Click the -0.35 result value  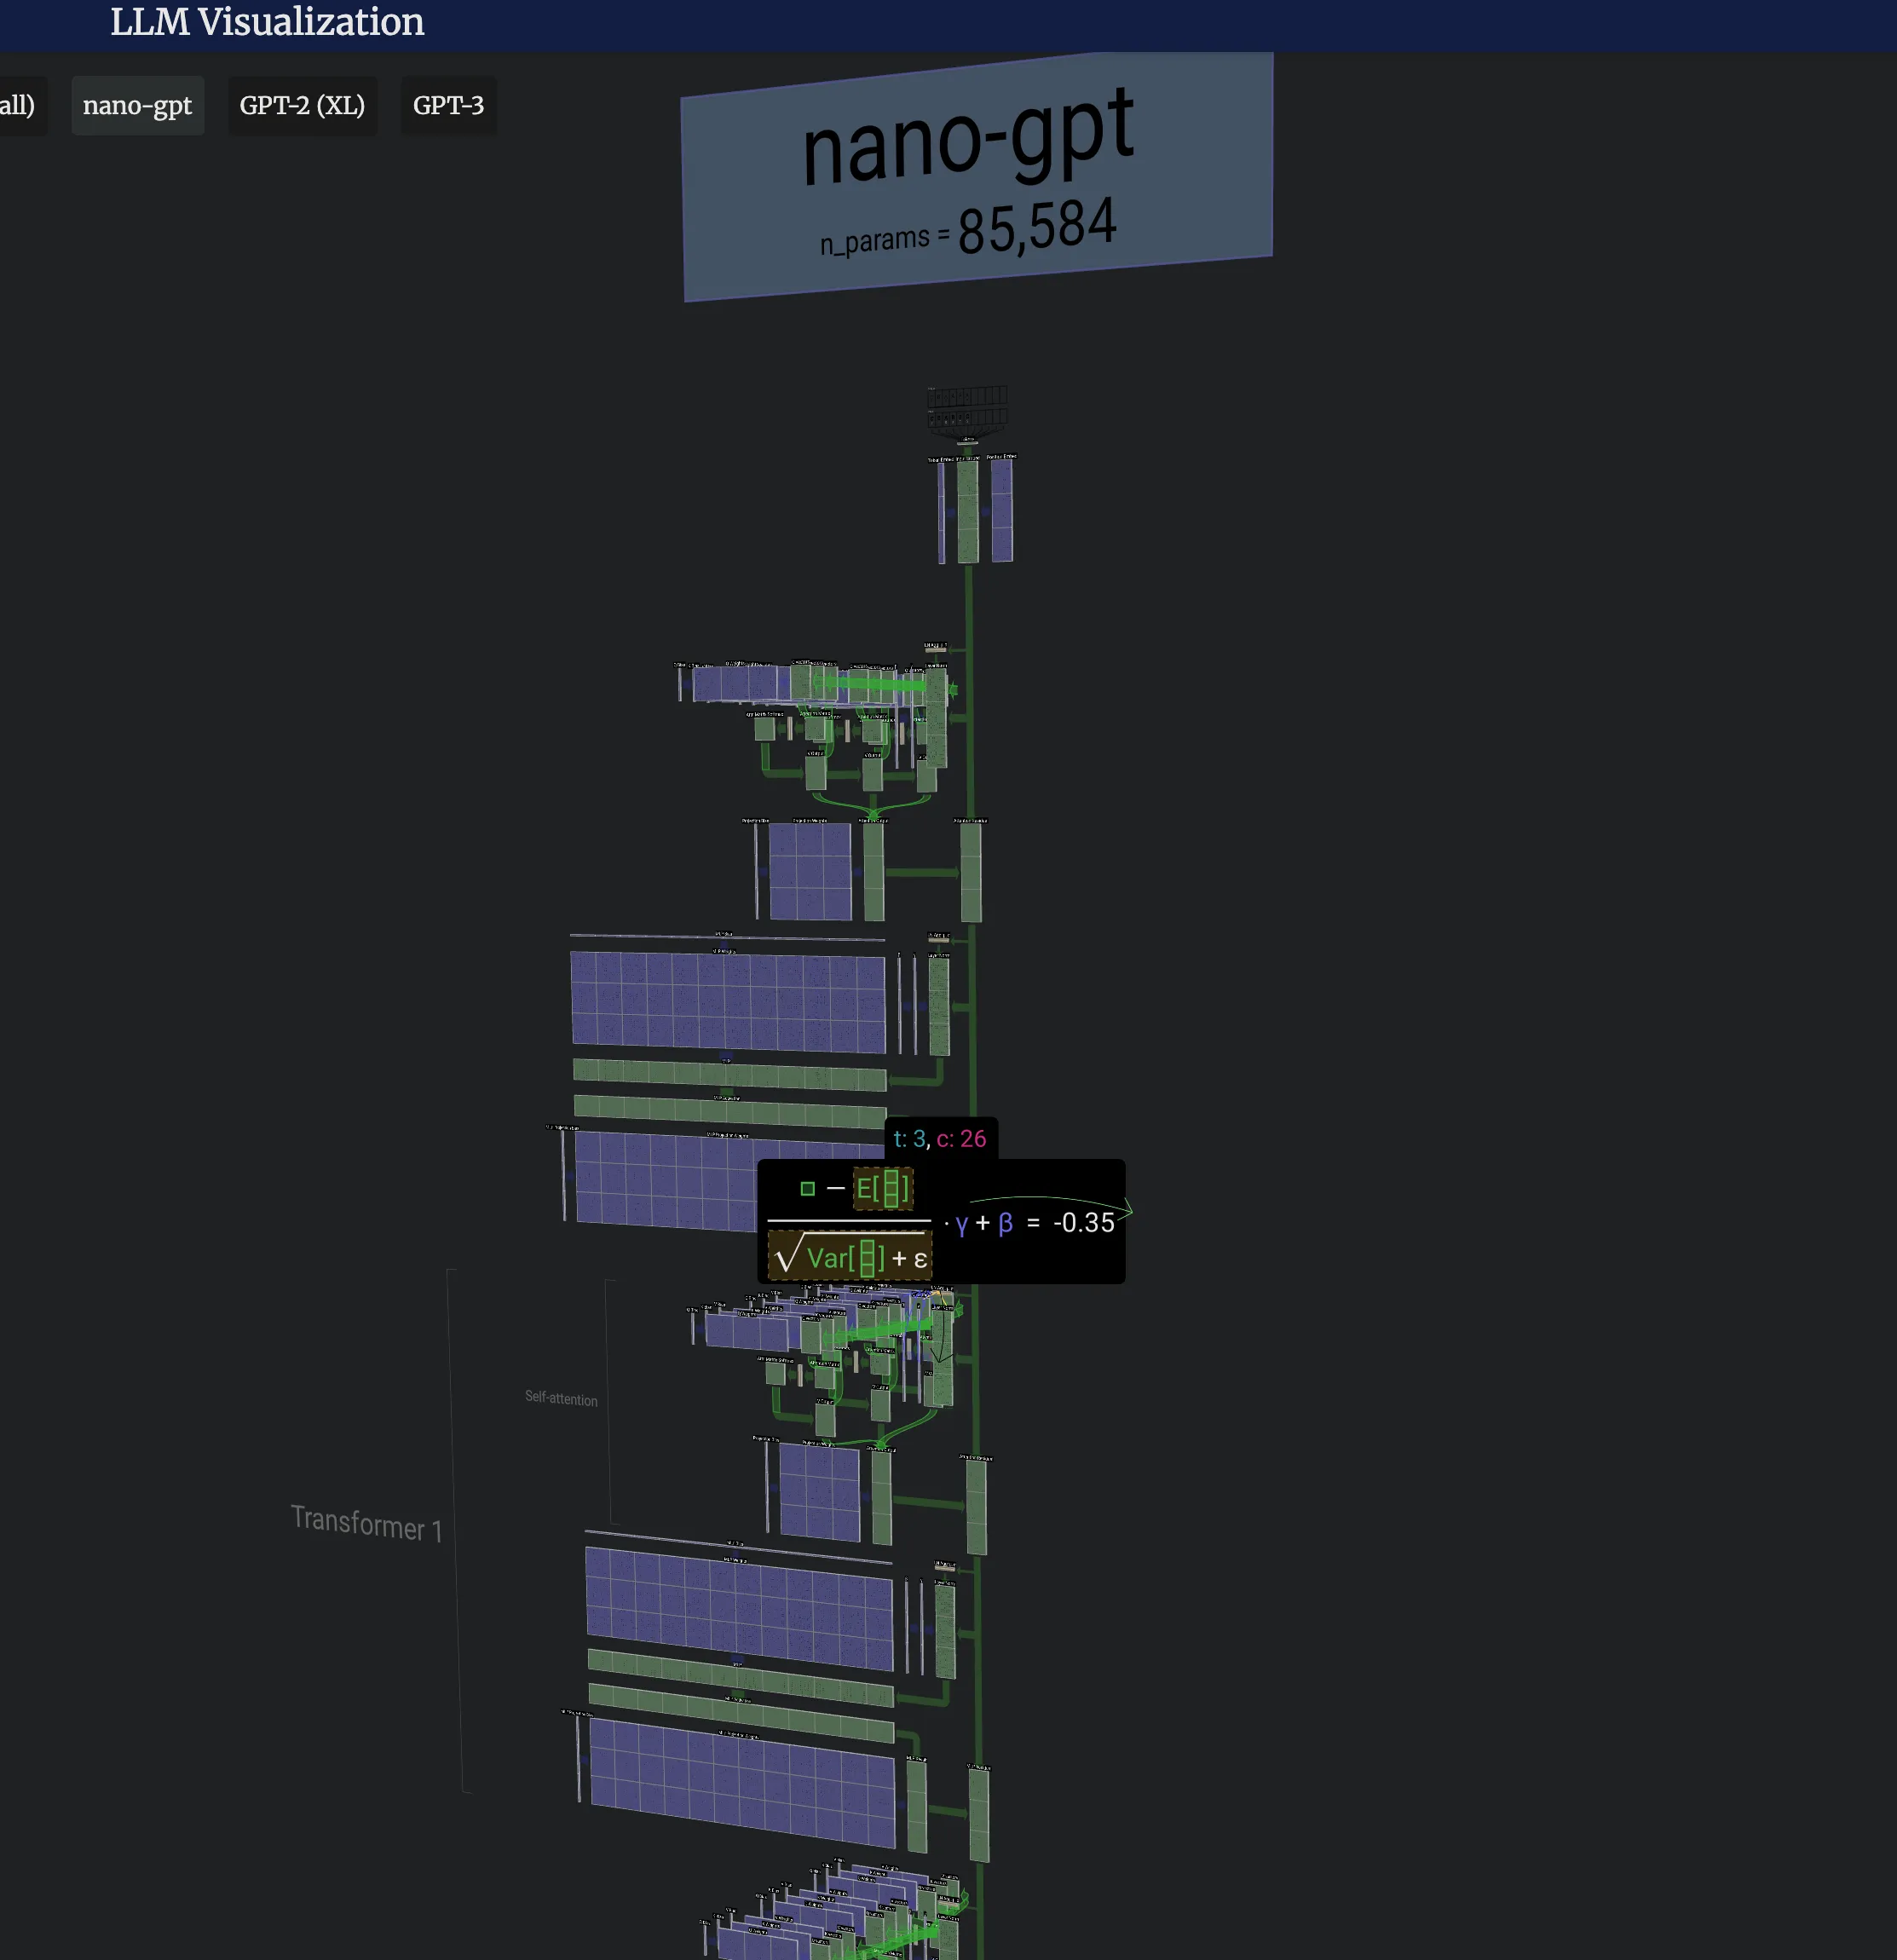(x=1083, y=1223)
